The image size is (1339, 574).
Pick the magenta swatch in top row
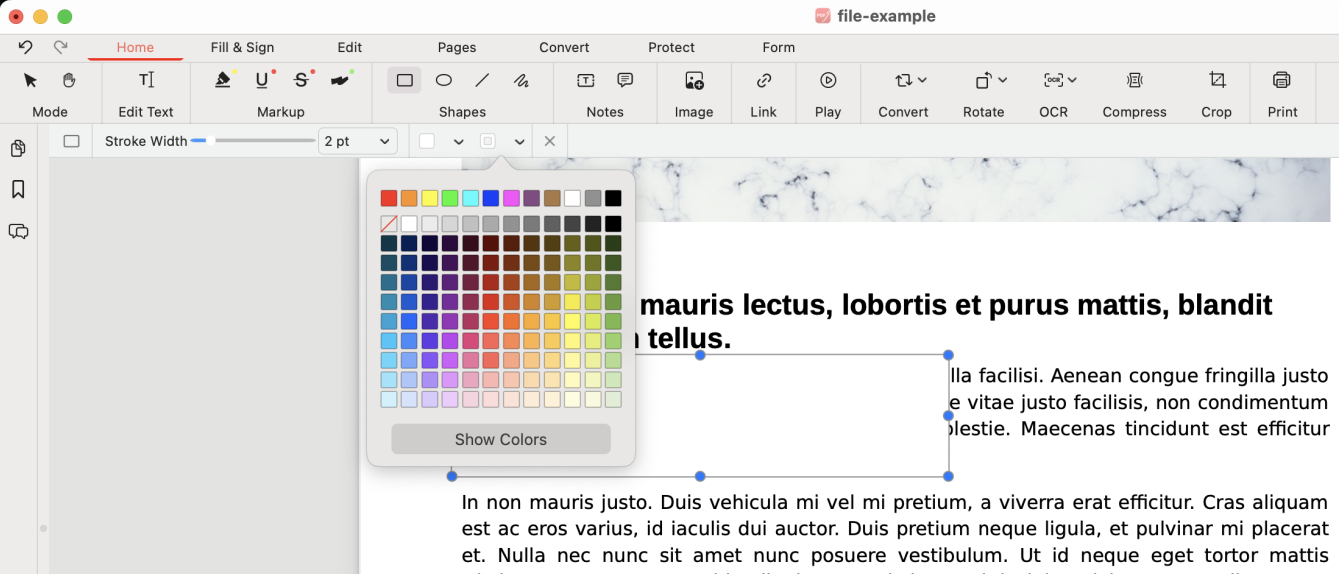pyautogui.click(x=511, y=198)
